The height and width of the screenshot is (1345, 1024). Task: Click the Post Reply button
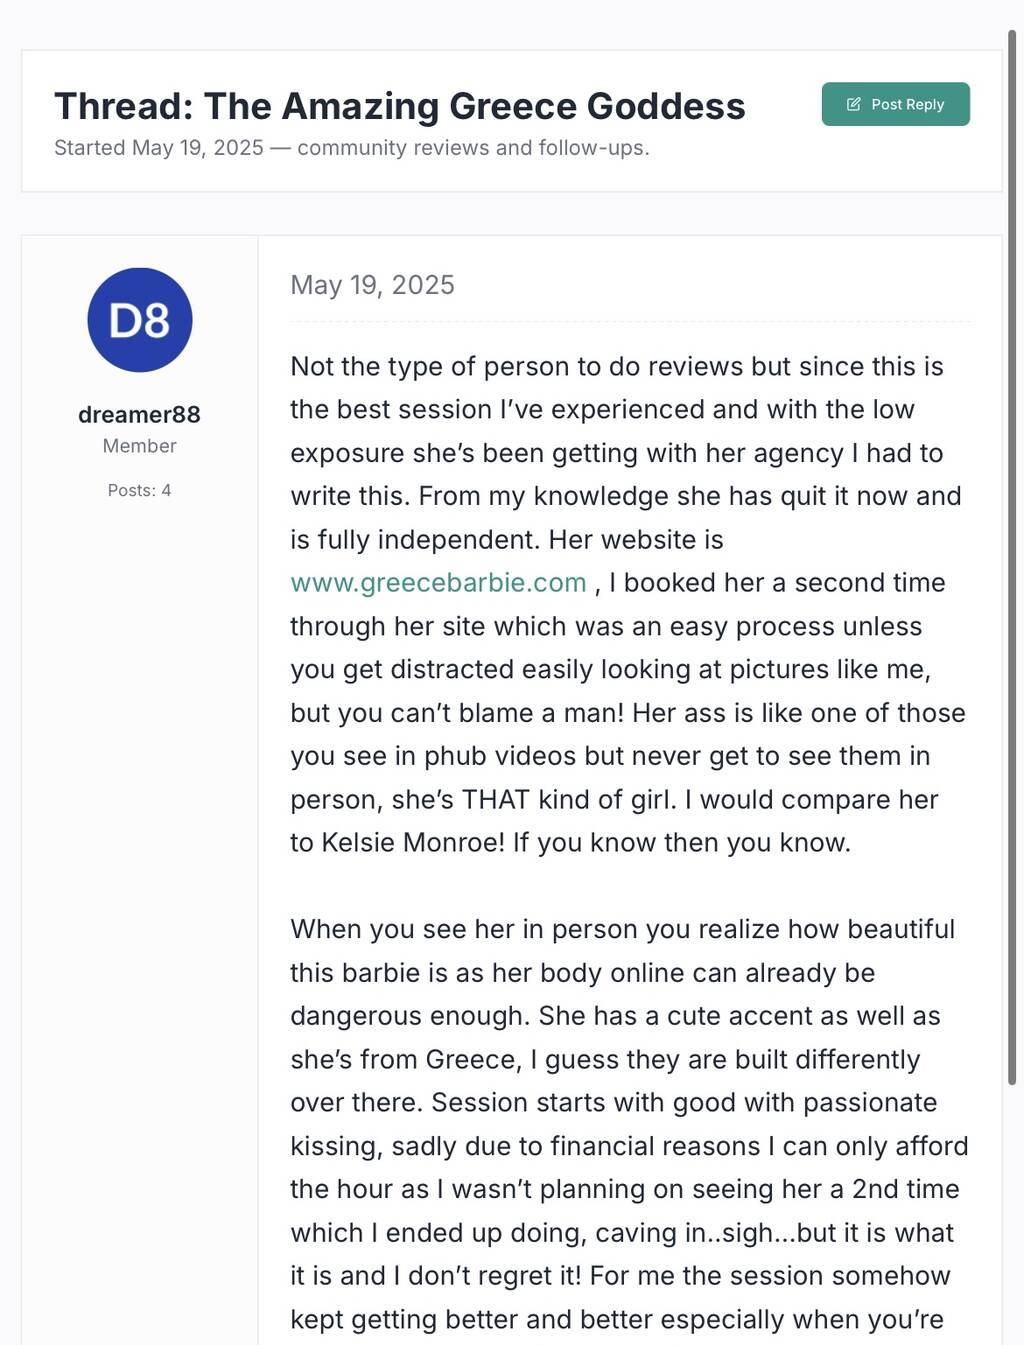(895, 104)
